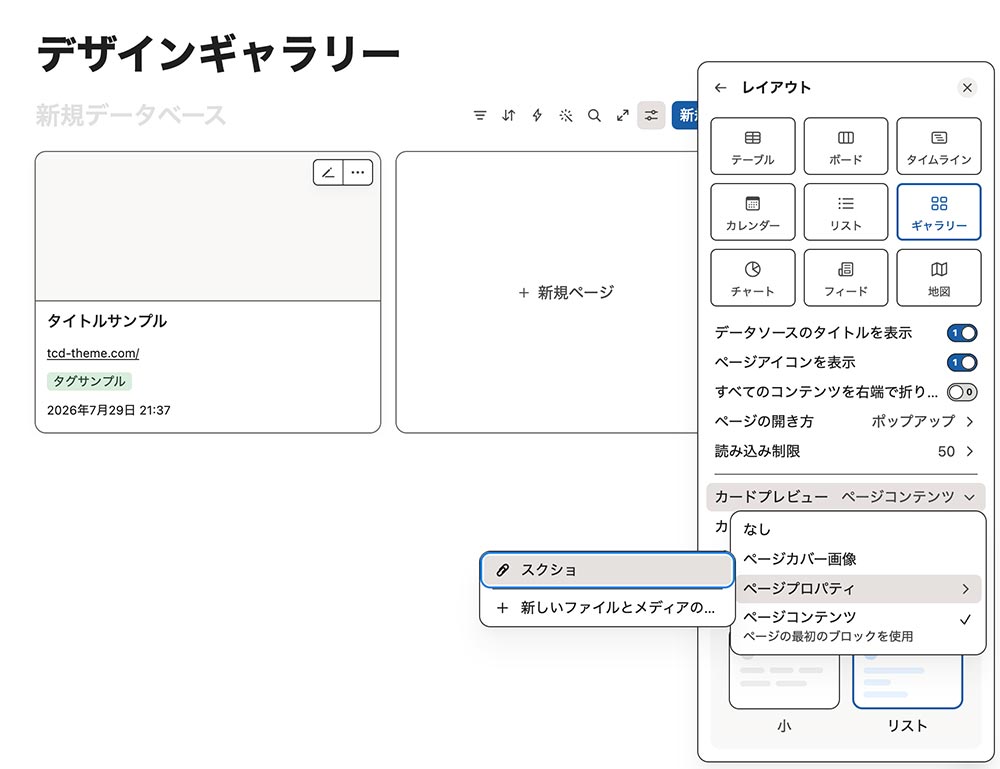Expand カードプレビュー dropdown
The width and height of the screenshot is (1000, 769).
tap(845, 497)
